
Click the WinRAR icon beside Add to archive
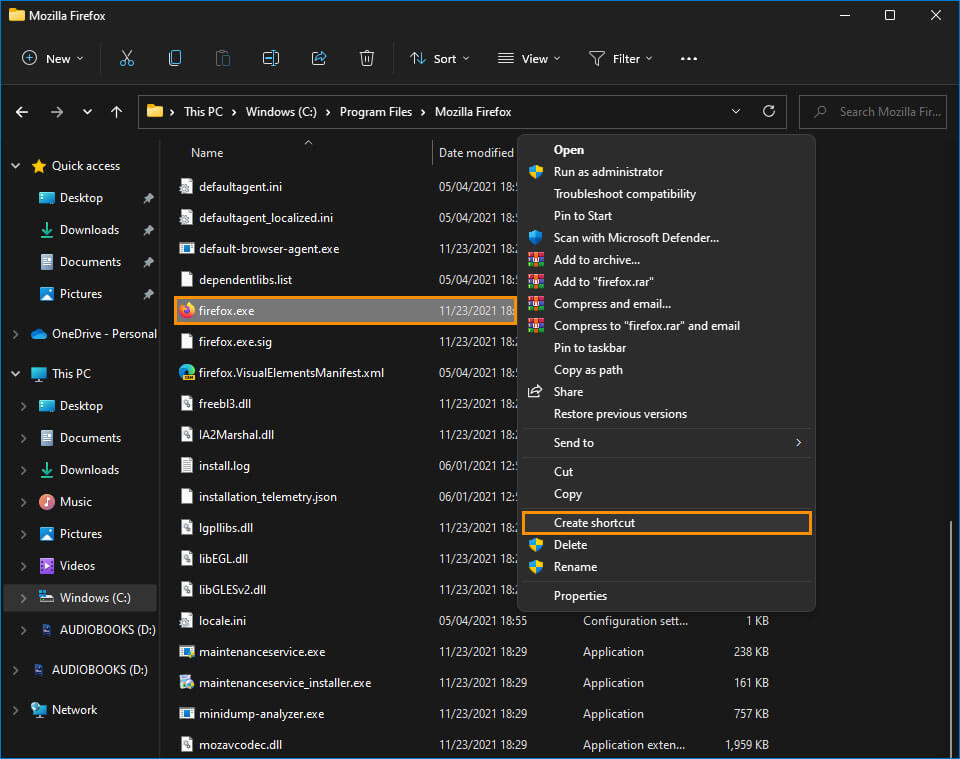(536, 260)
